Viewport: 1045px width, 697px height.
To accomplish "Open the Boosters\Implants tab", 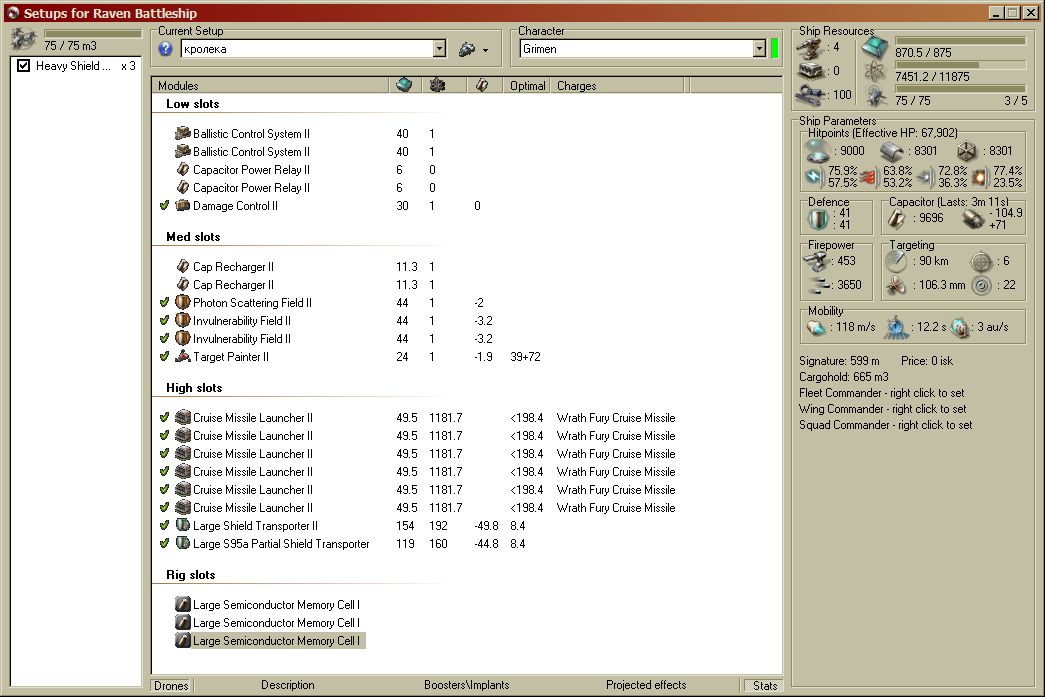I will point(467,685).
